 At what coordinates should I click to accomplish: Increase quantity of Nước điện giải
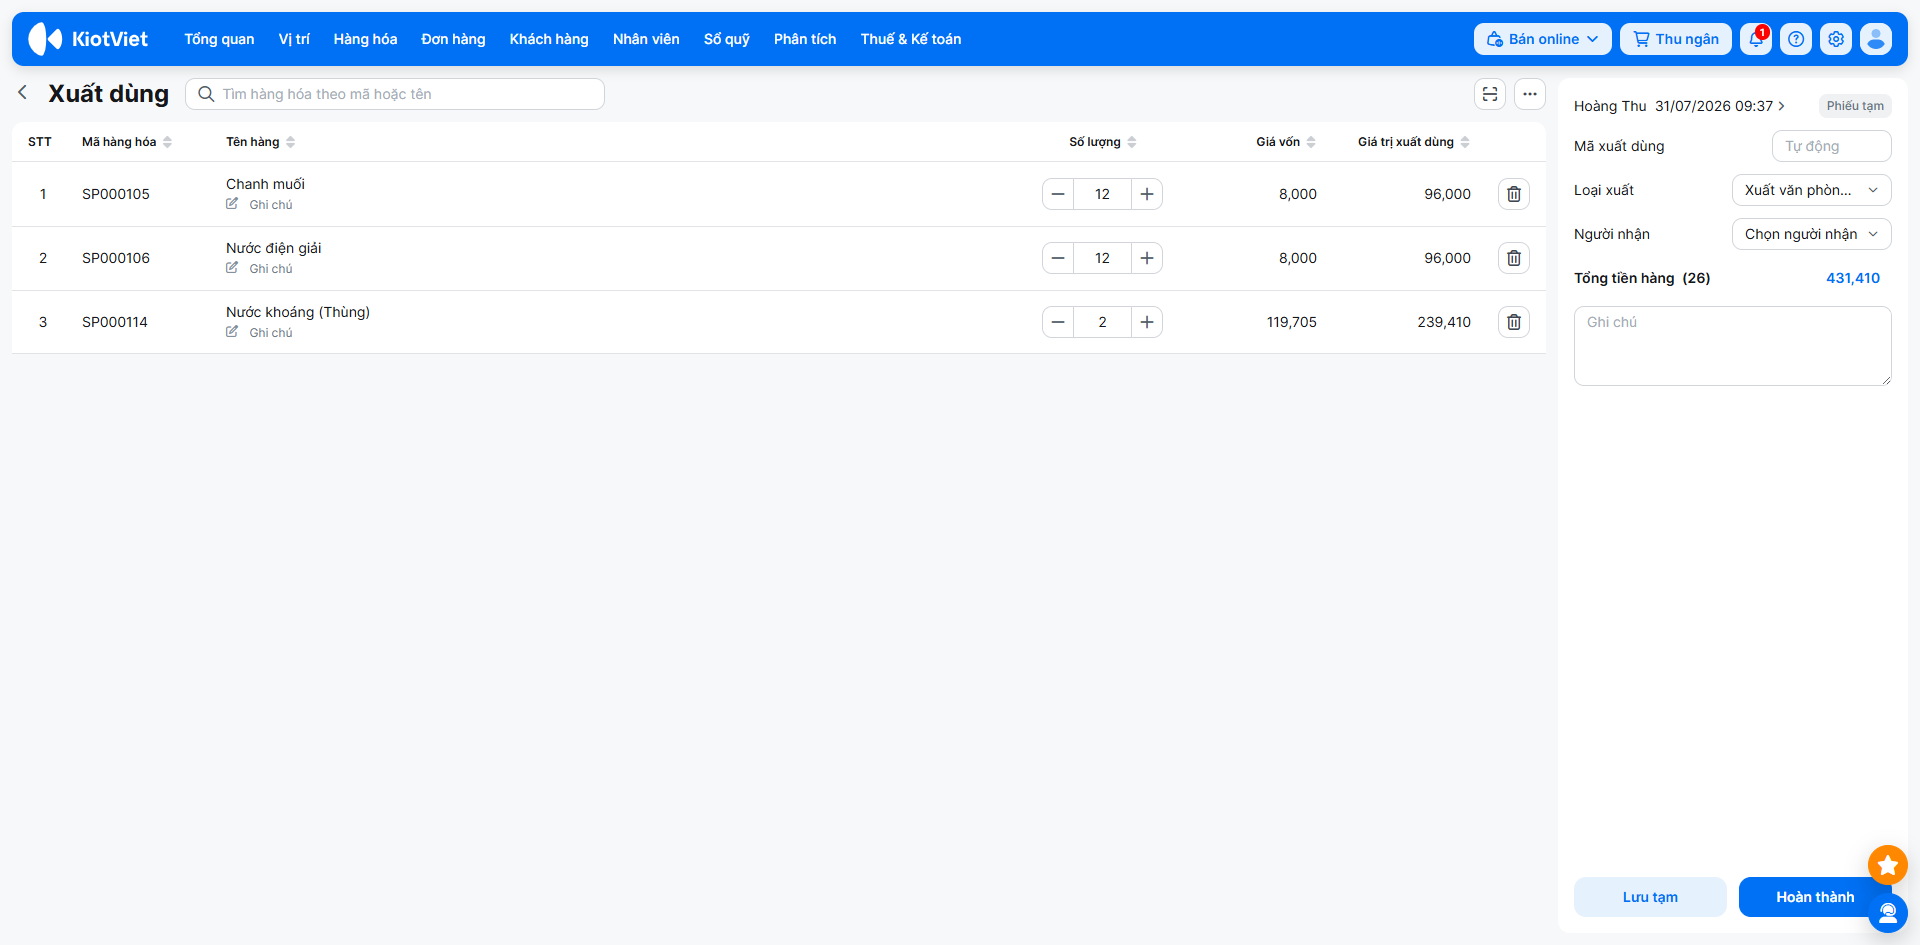1147,258
